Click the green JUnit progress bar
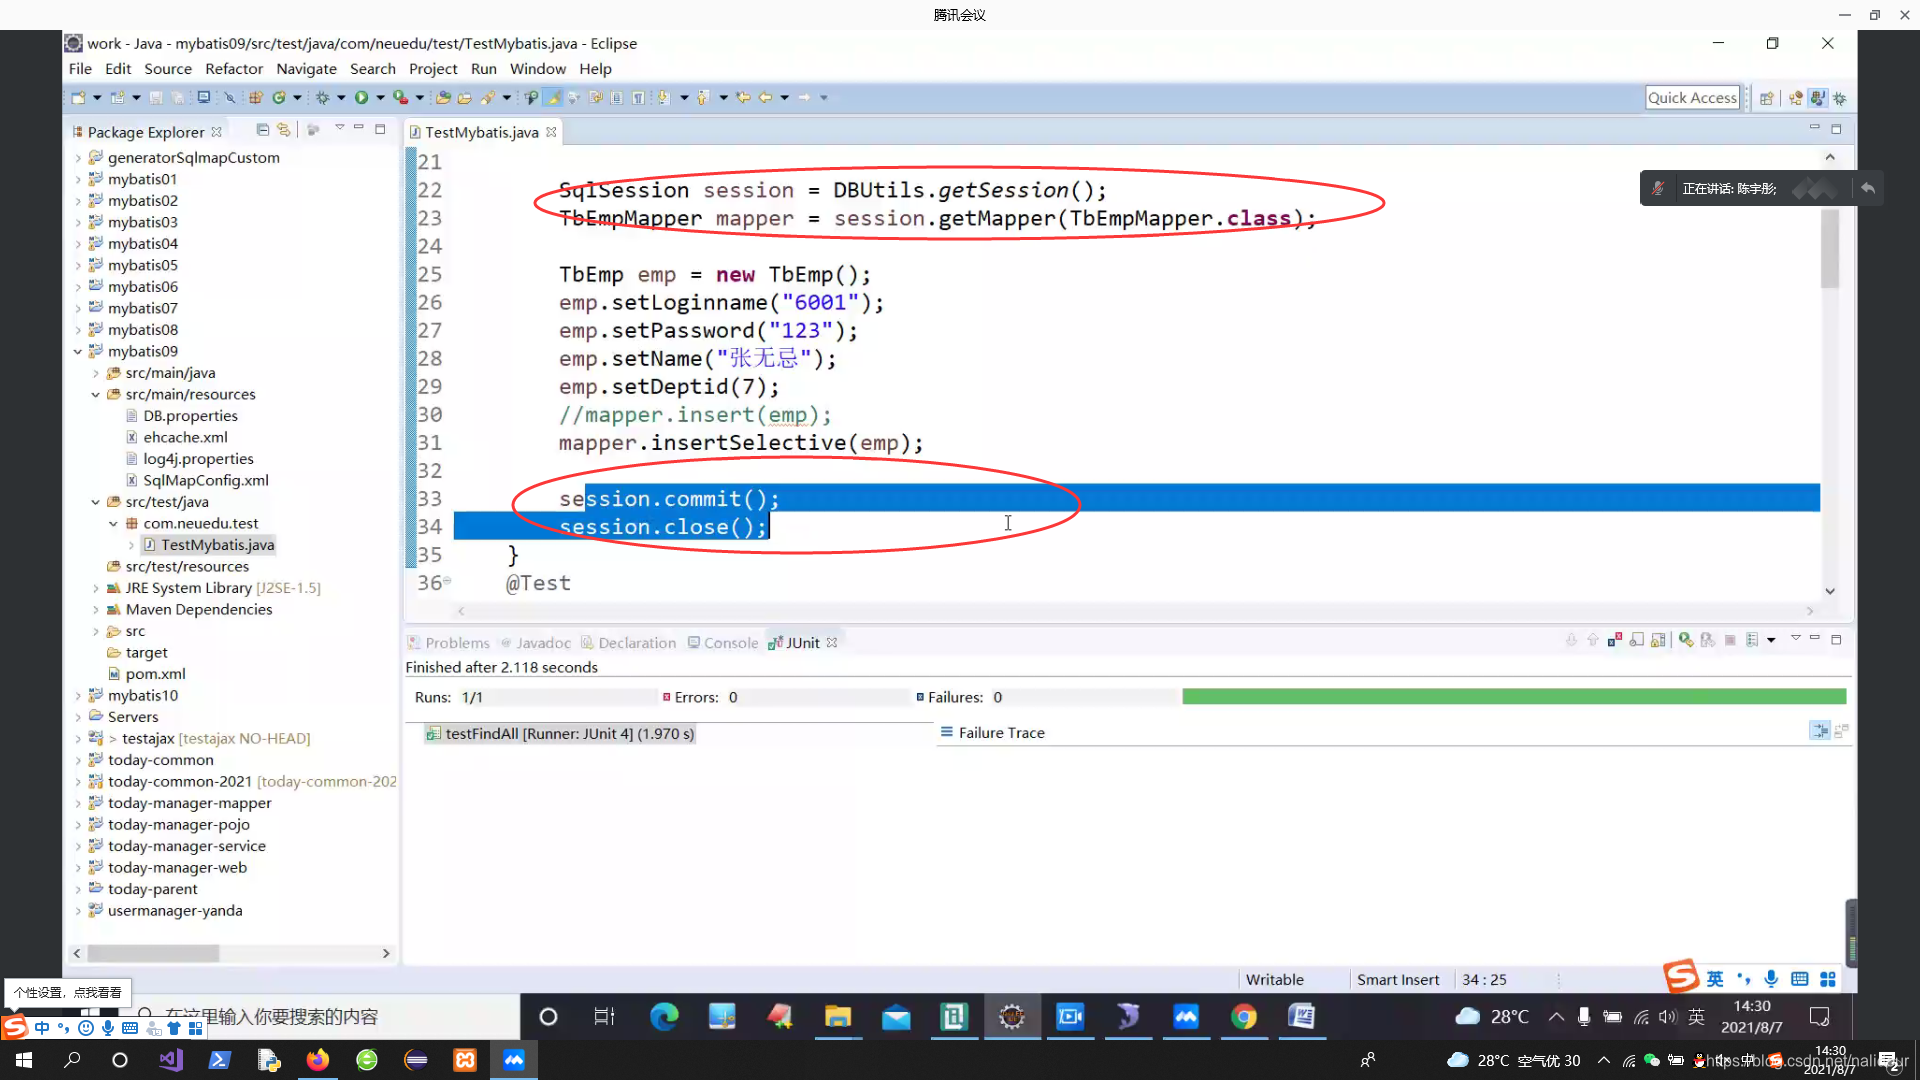The image size is (1920, 1080). (x=1513, y=697)
